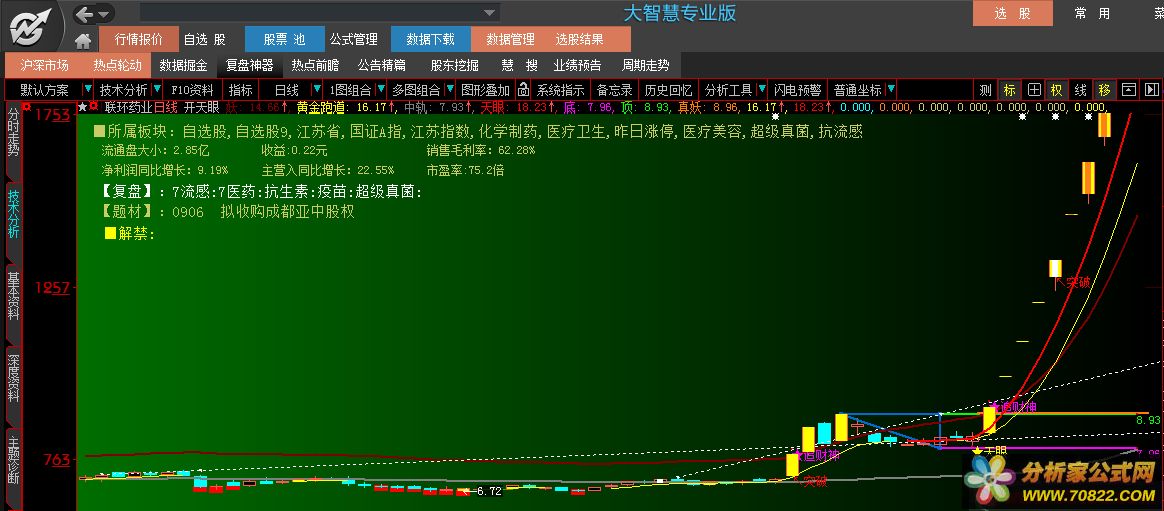Open the 数据管理 tab
1164x511 pixels.
pos(510,39)
